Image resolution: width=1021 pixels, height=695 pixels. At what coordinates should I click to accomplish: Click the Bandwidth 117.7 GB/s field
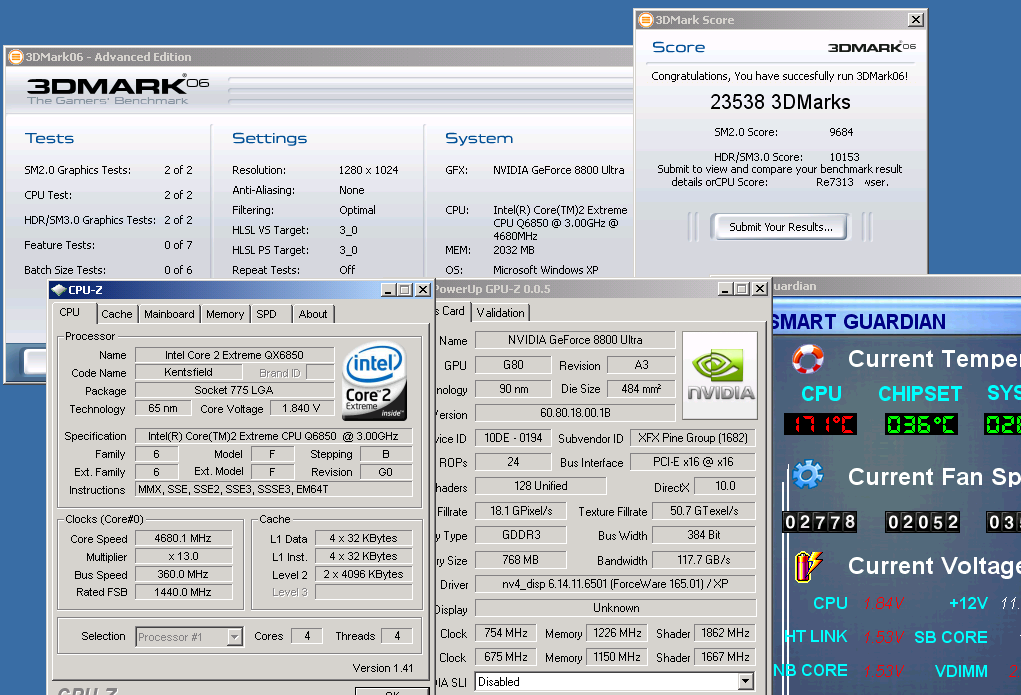(704, 560)
